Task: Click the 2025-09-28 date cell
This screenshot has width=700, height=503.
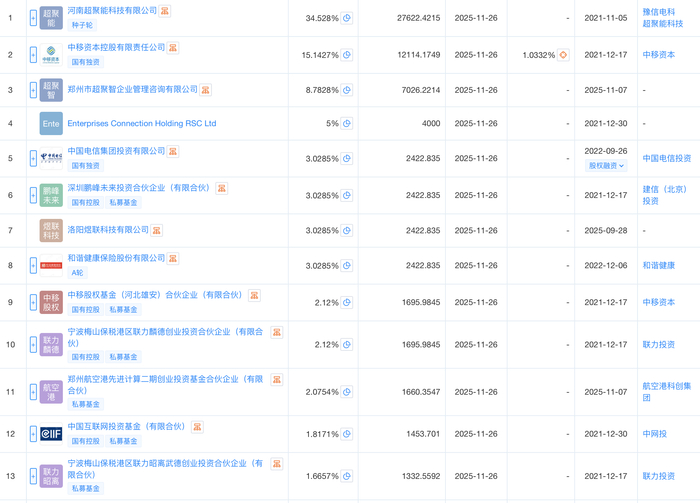Action: [606, 231]
